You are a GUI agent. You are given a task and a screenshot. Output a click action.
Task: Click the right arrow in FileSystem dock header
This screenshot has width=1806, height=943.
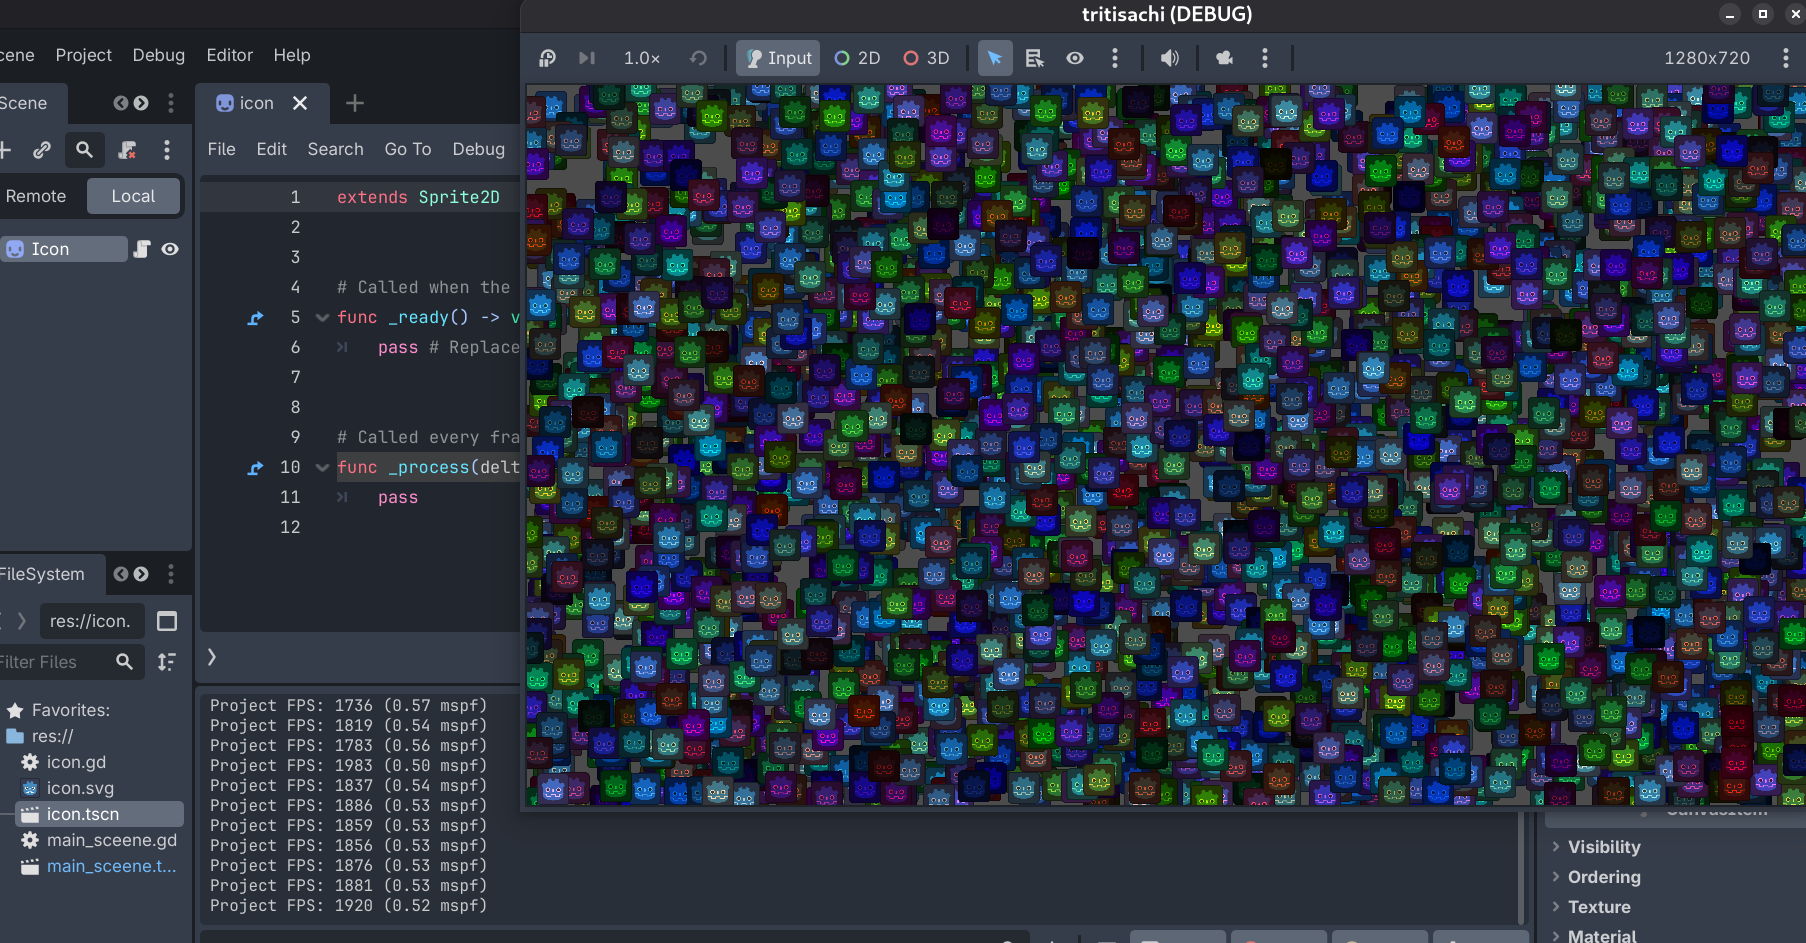tap(141, 574)
